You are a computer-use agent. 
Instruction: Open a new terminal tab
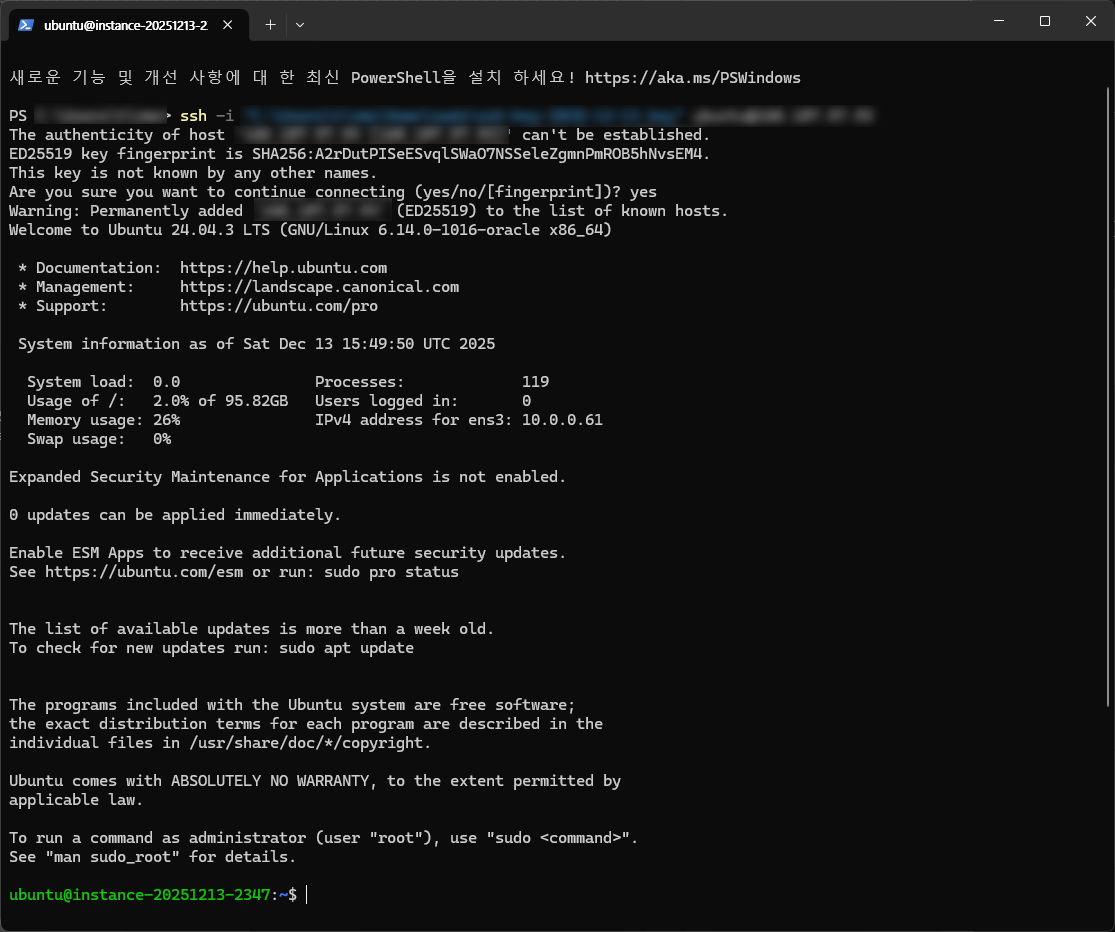tap(270, 25)
